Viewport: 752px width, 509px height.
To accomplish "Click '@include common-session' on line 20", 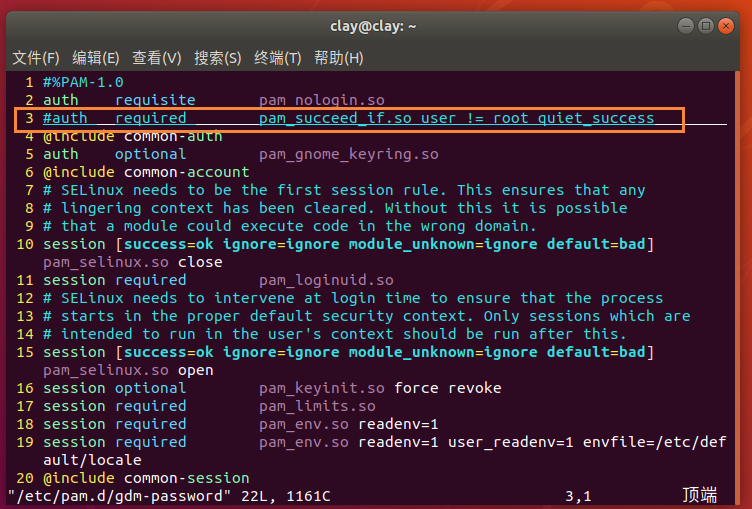I will [146, 478].
